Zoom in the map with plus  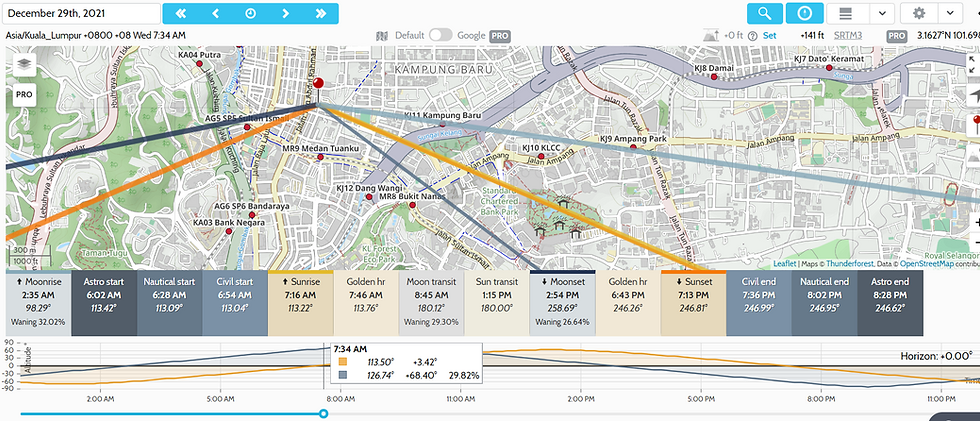(x=975, y=222)
